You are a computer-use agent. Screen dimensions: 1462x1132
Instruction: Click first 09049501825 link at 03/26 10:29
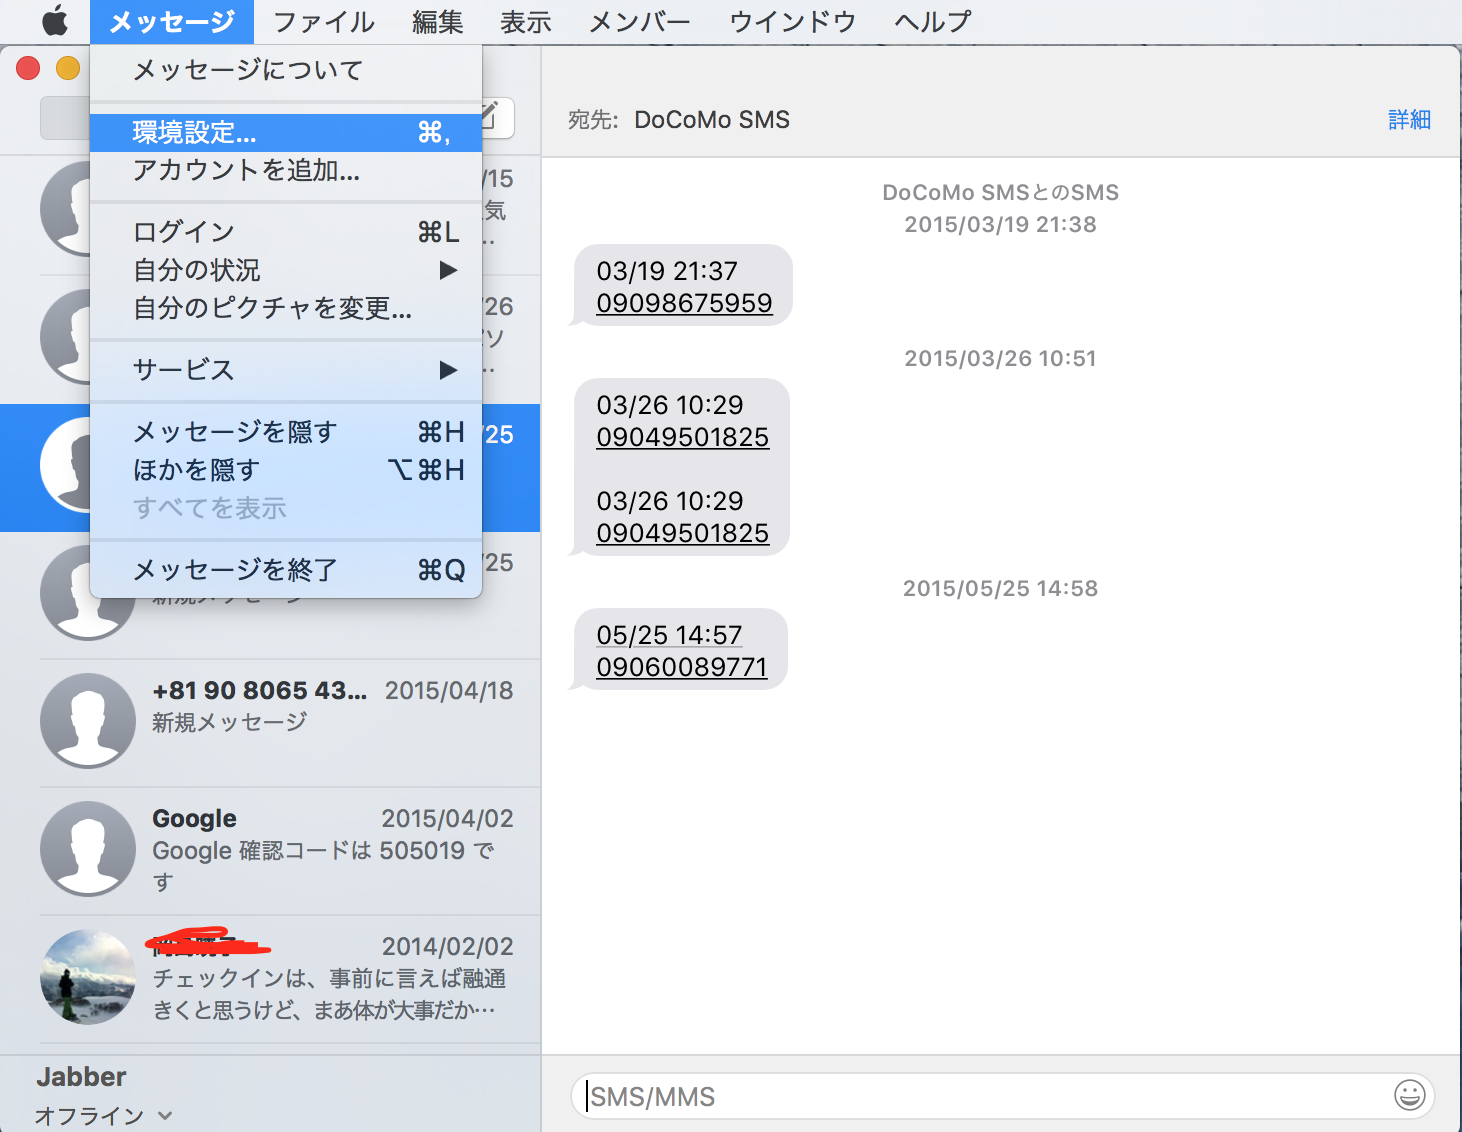(683, 437)
